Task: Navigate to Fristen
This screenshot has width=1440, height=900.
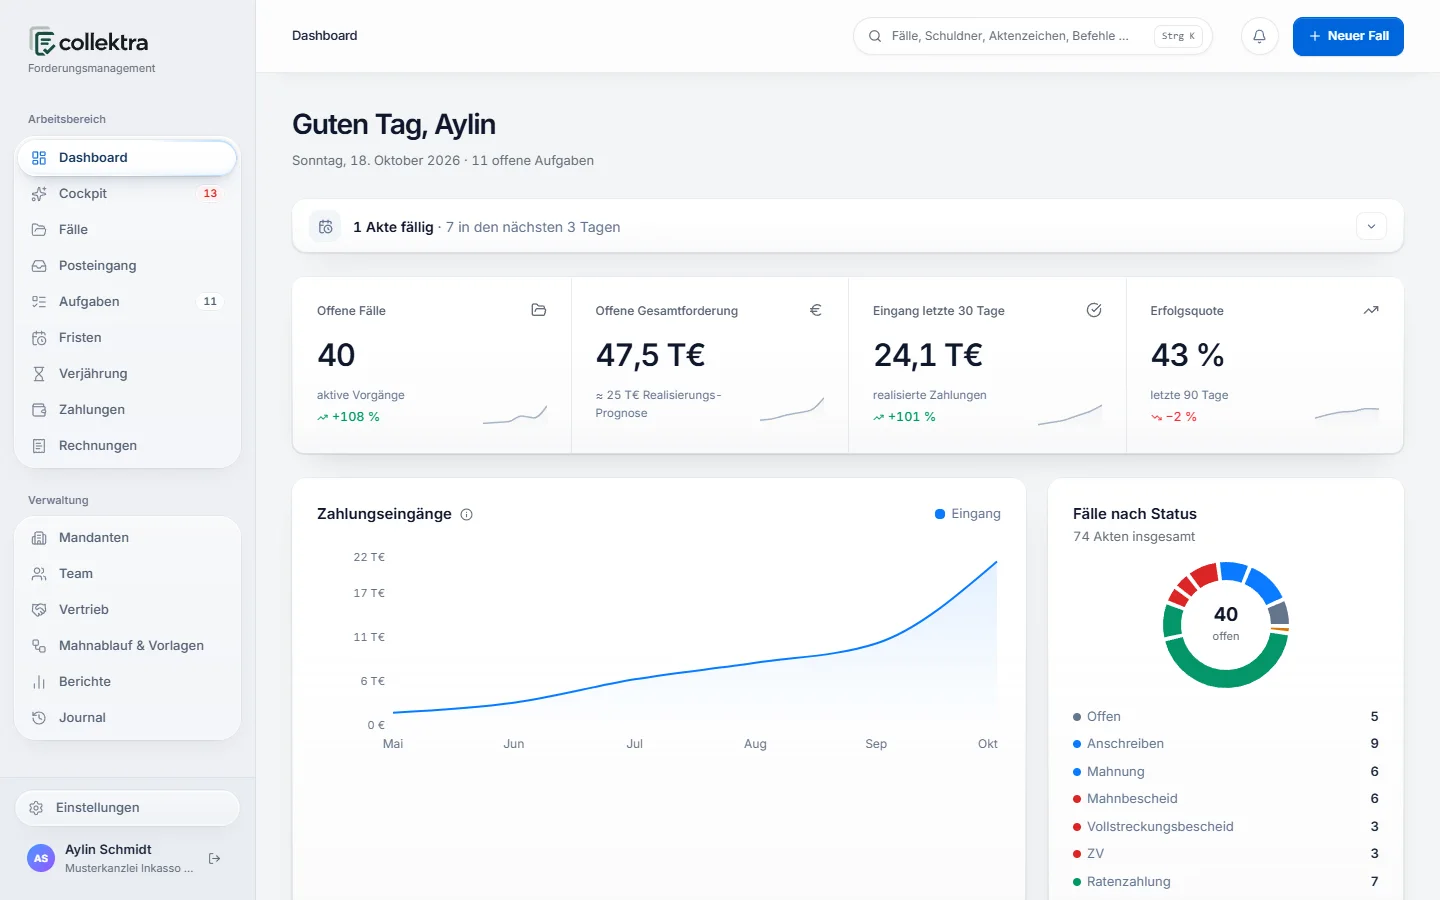Action: point(127,338)
